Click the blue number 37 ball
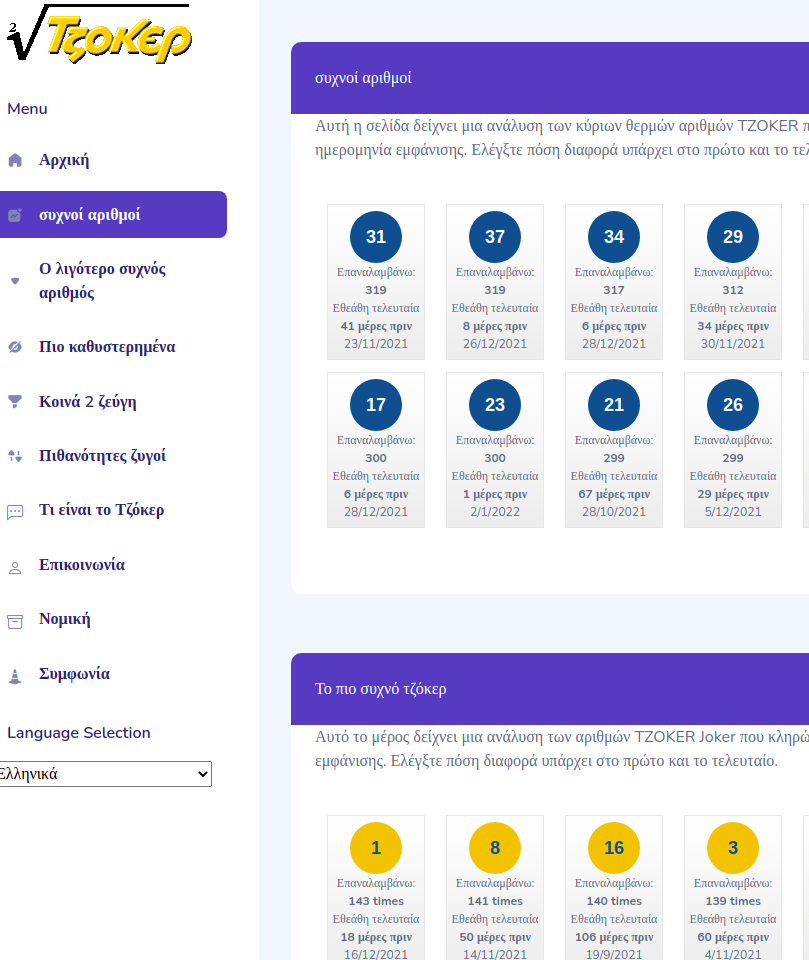This screenshot has height=960, width=809. (x=495, y=237)
